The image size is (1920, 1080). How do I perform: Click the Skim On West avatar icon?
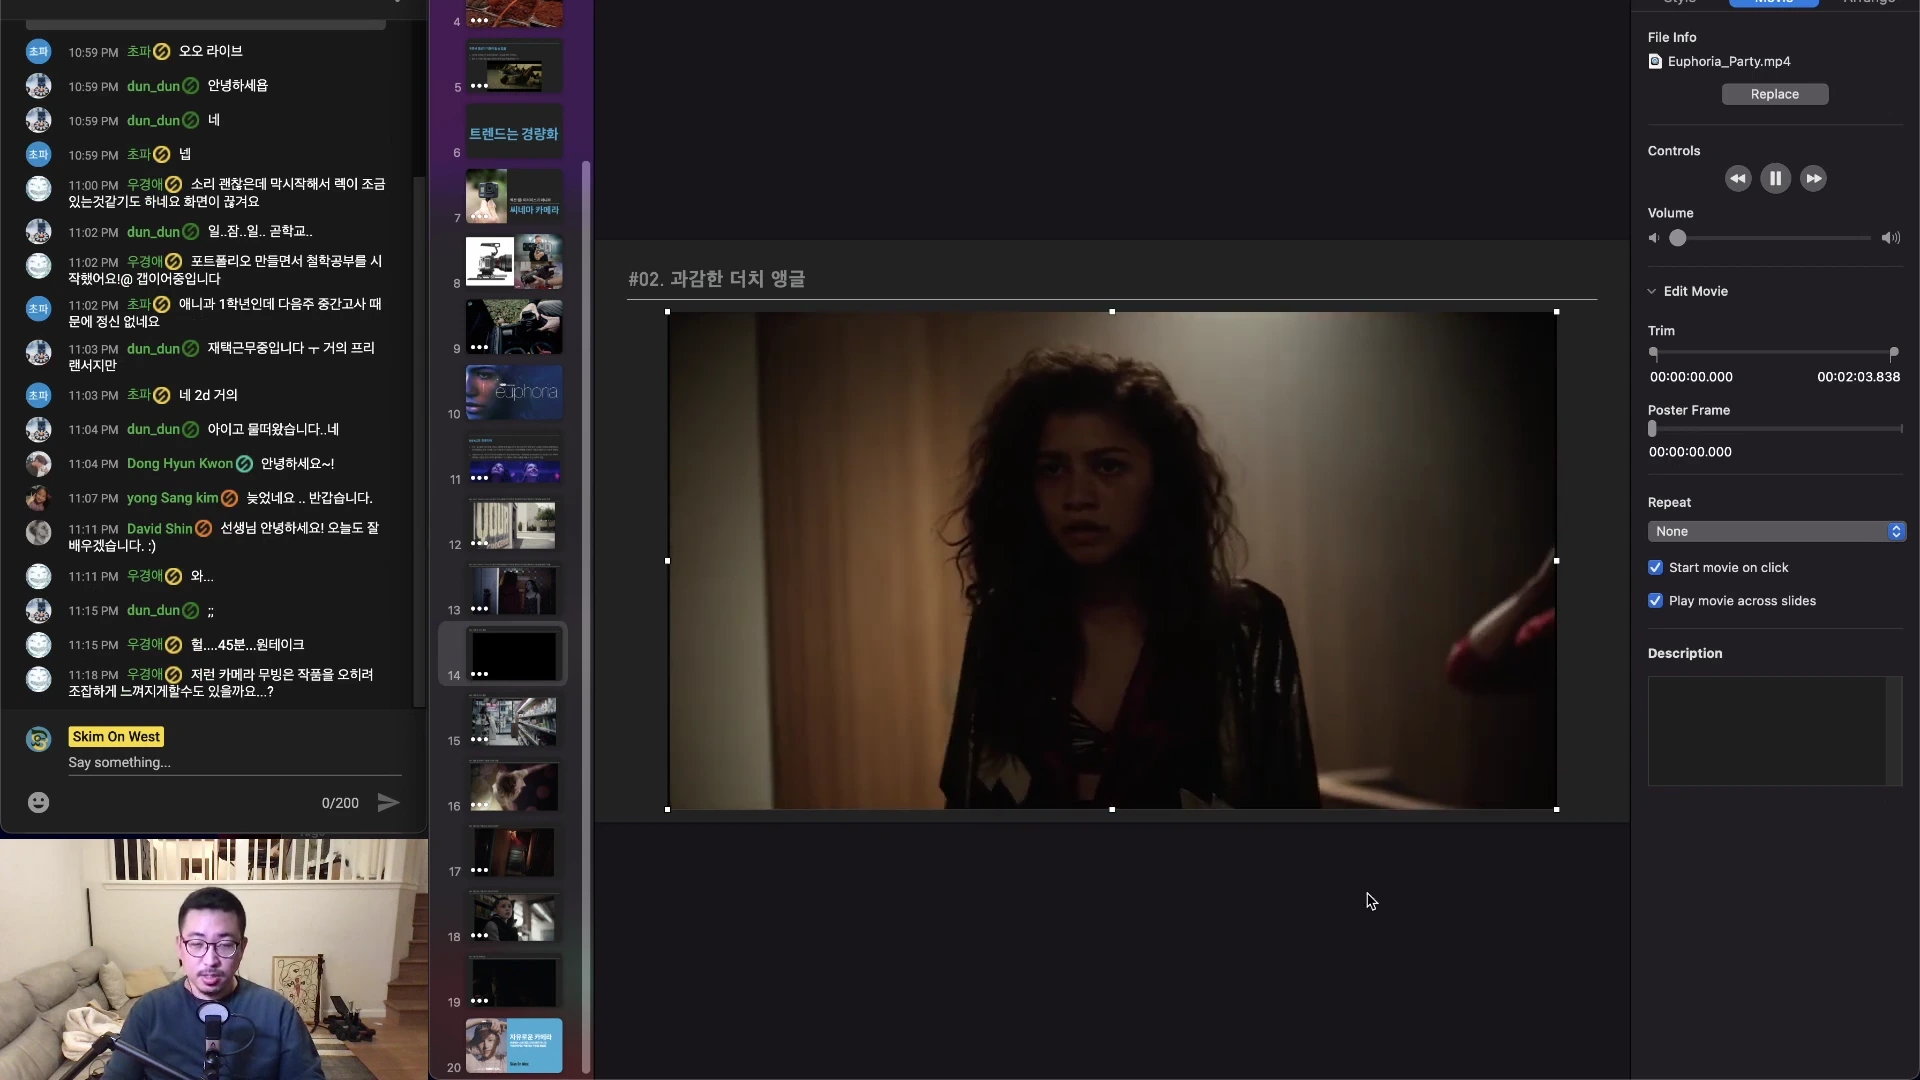[38, 739]
